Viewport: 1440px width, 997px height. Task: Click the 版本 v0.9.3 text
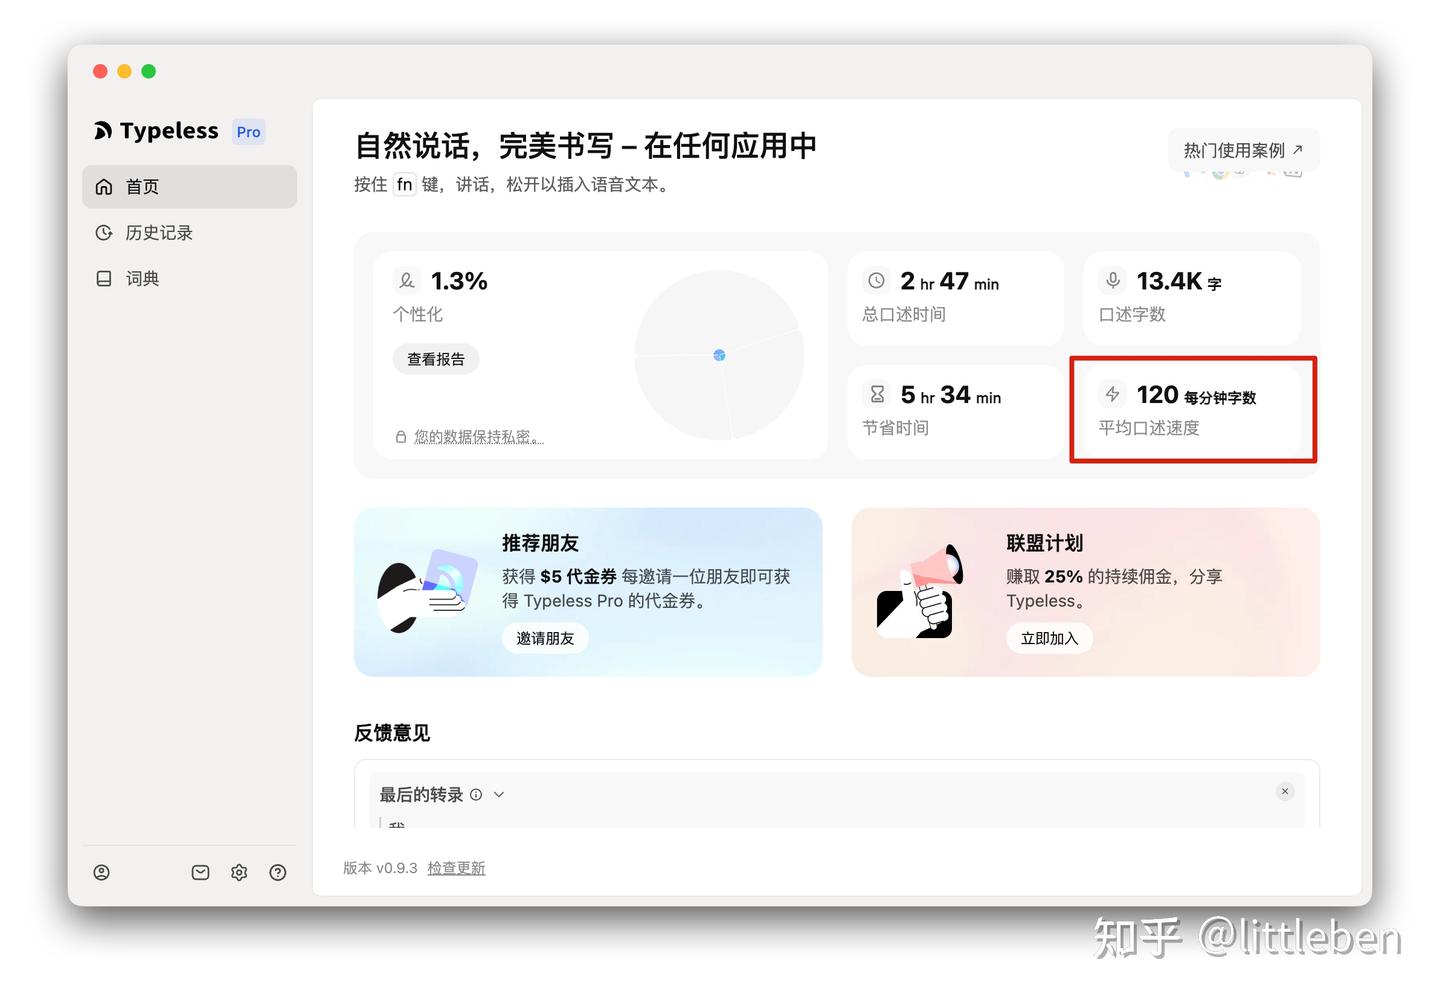pyautogui.click(x=380, y=868)
